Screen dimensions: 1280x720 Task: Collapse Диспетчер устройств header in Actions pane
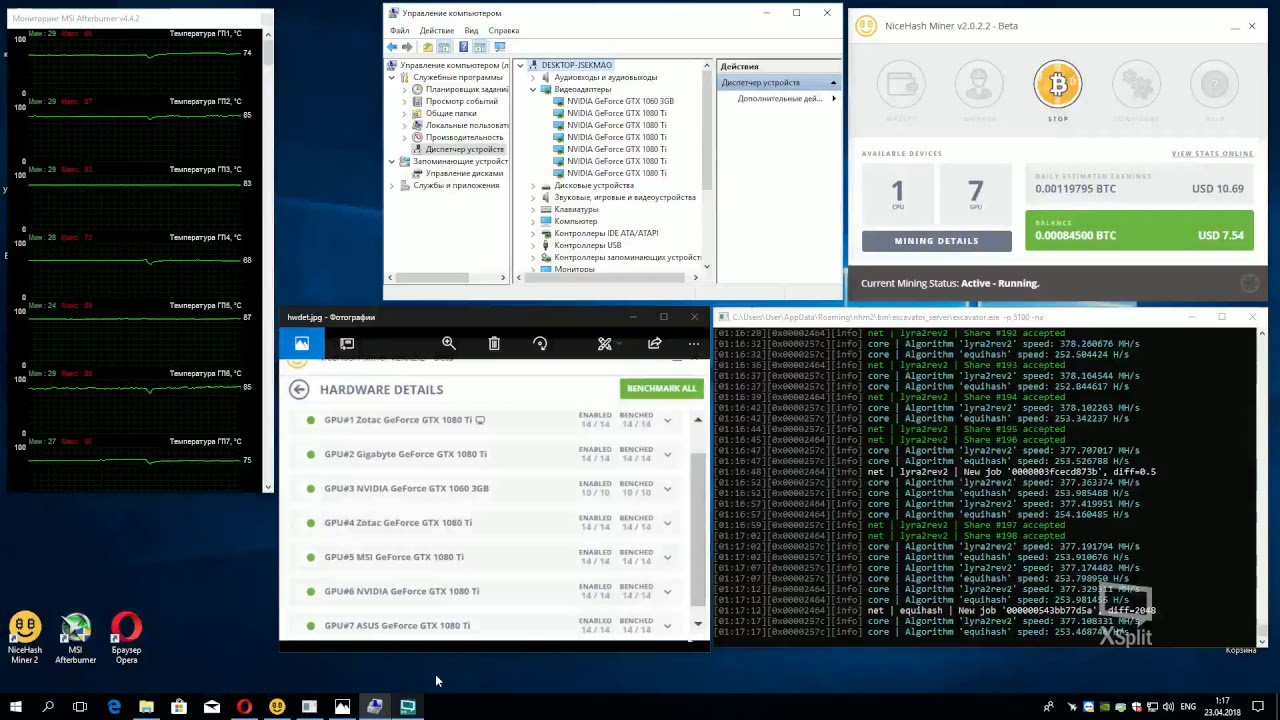[x=832, y=82]
